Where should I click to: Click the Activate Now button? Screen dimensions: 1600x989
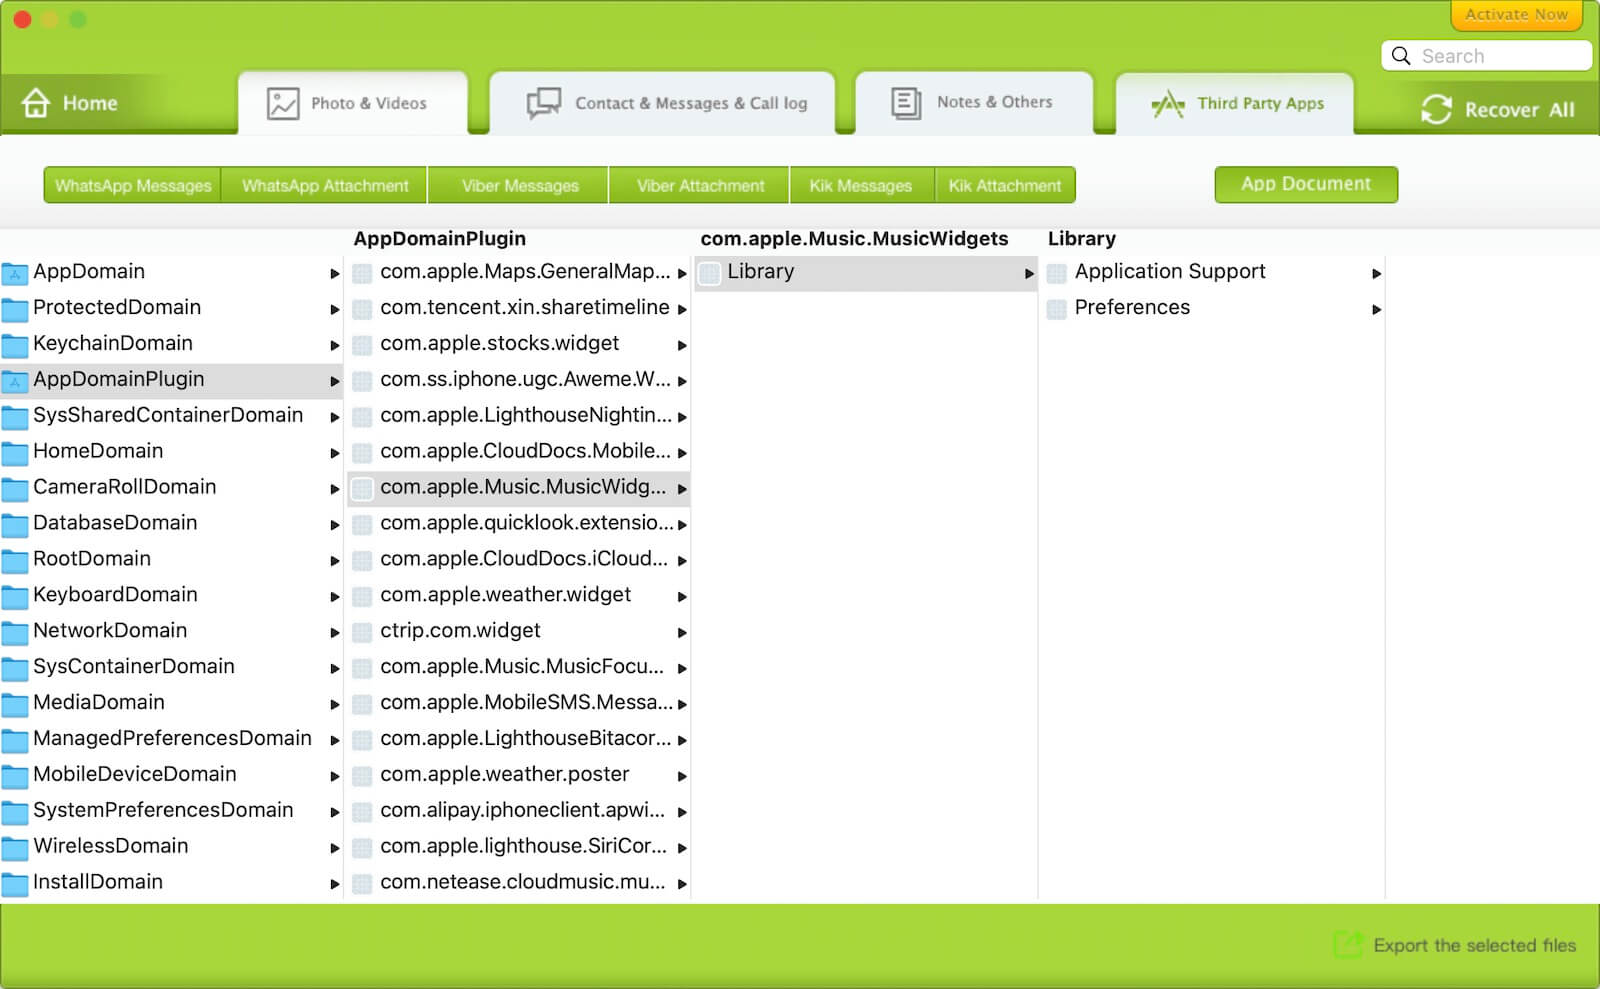[x=1516, y=15]
